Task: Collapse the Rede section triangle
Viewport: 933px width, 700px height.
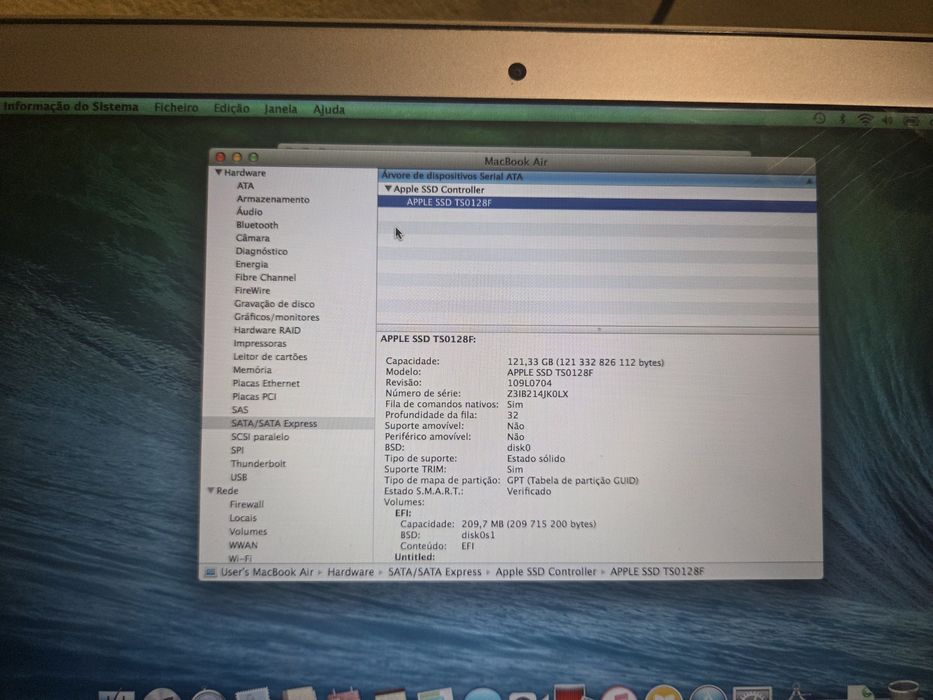Action: pyautogui.click(x=211, y=490)
